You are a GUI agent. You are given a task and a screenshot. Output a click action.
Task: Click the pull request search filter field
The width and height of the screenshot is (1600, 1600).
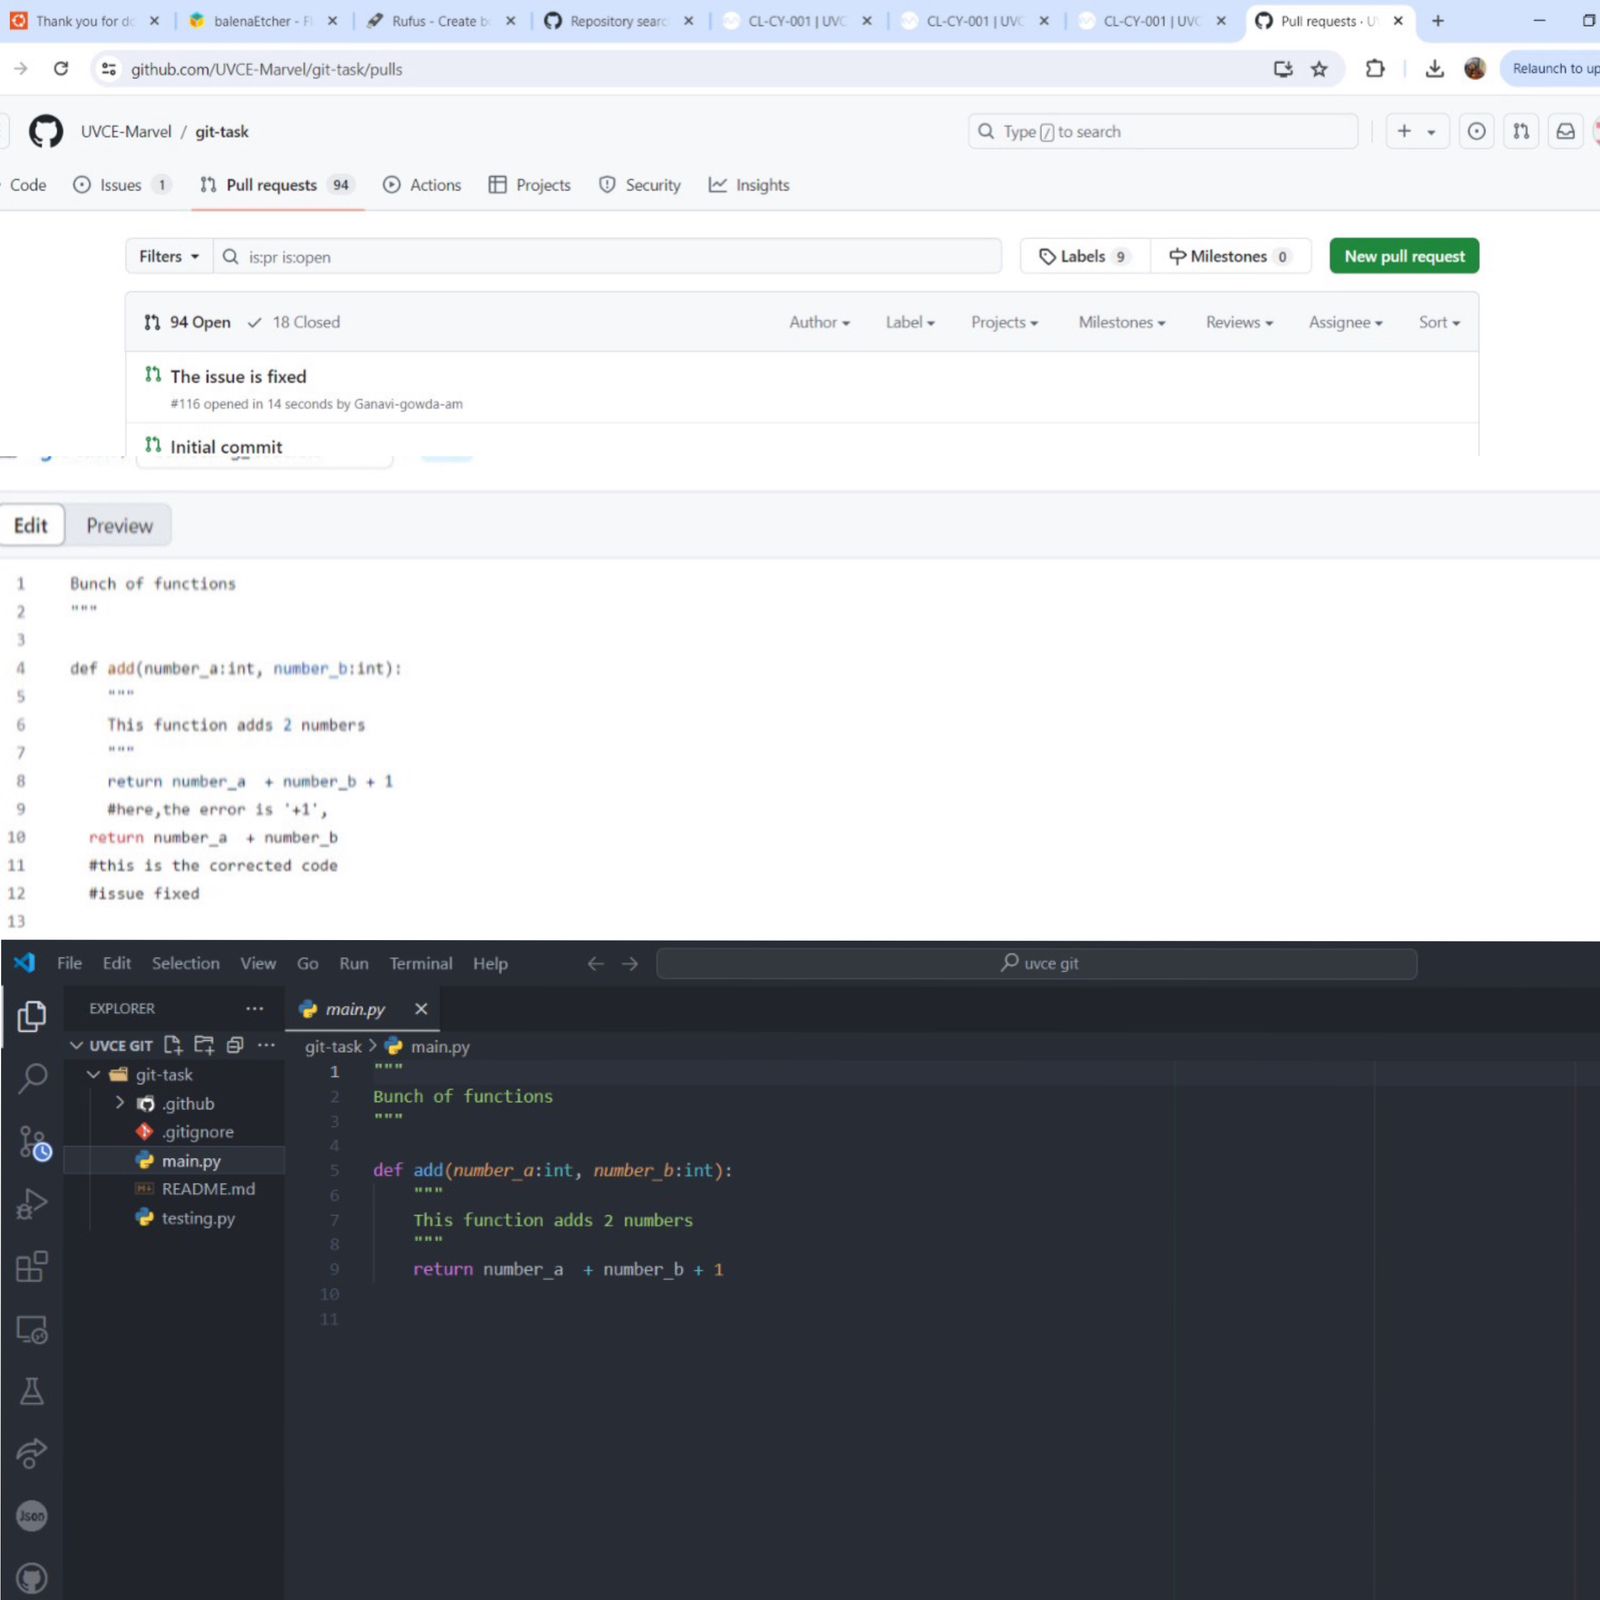[x=607, y=256]
